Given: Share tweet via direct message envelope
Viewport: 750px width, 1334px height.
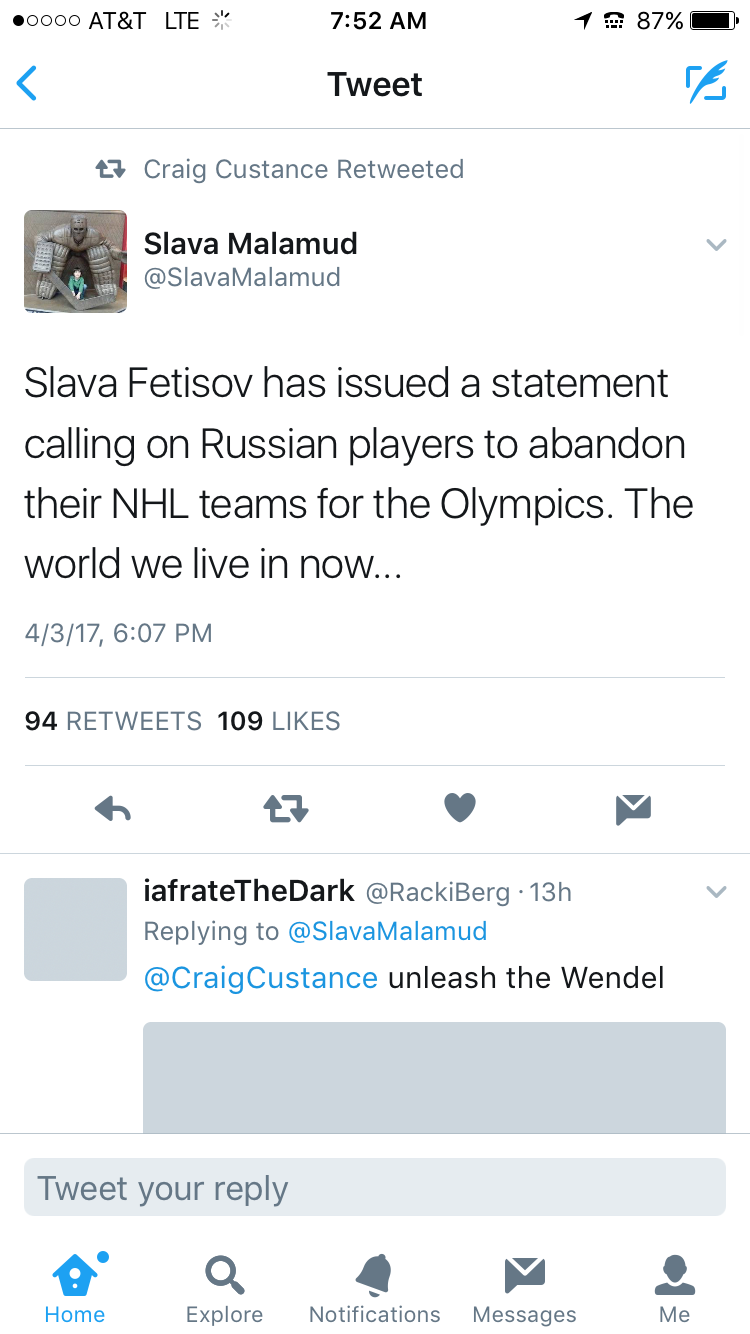Looking at the screenshot, I should tap(634, 809).
